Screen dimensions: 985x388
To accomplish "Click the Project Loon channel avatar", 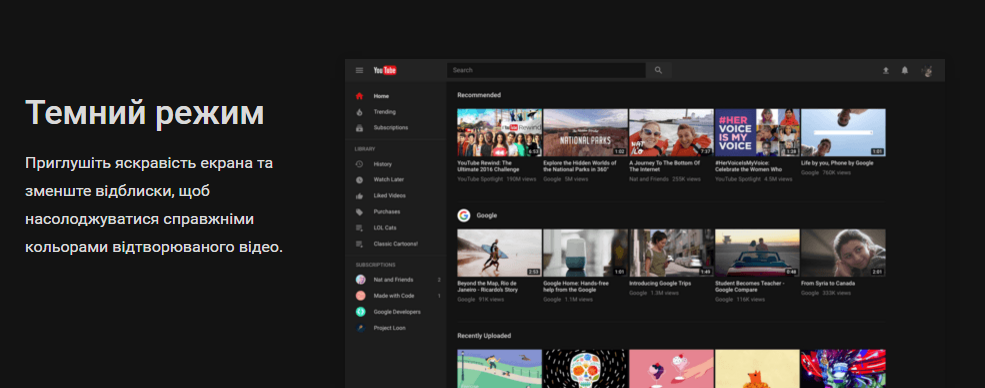I will point(361,328).
